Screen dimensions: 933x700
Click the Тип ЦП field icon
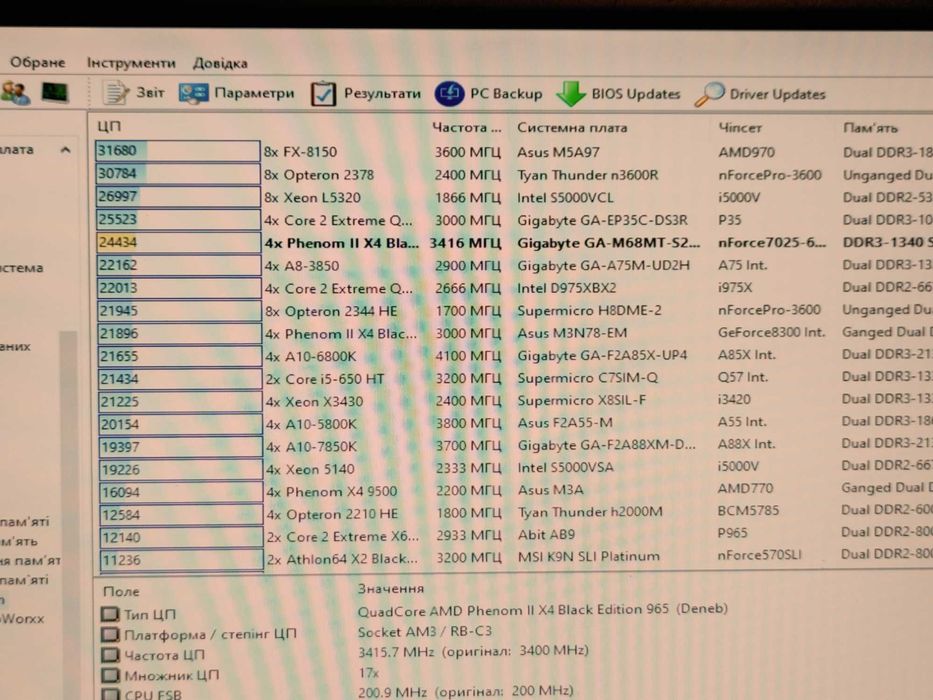(109, 614)
